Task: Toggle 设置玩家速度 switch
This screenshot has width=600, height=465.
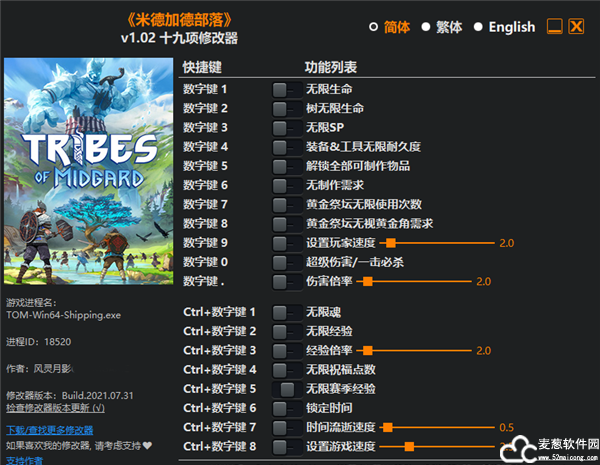Action: click(287, 243)
